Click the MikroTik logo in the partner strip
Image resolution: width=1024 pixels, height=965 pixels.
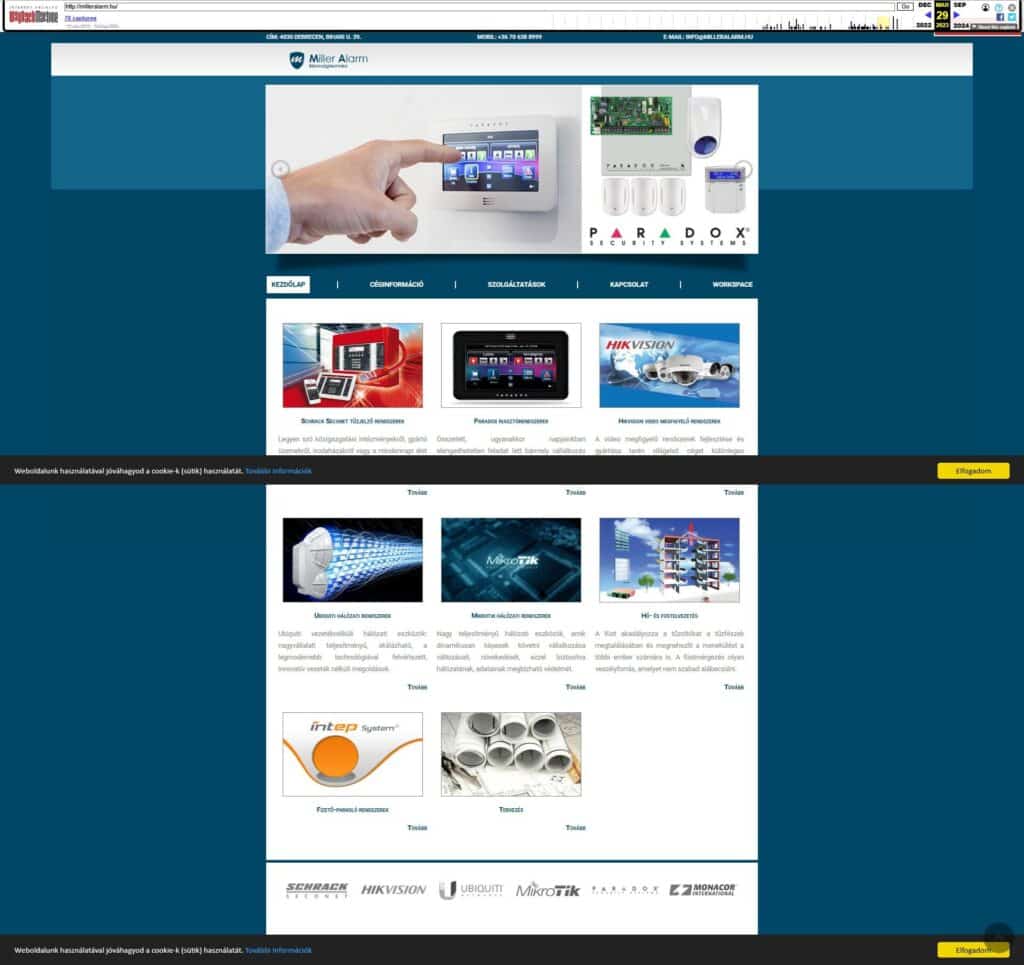pyautogui.click(x=547, y=889)
